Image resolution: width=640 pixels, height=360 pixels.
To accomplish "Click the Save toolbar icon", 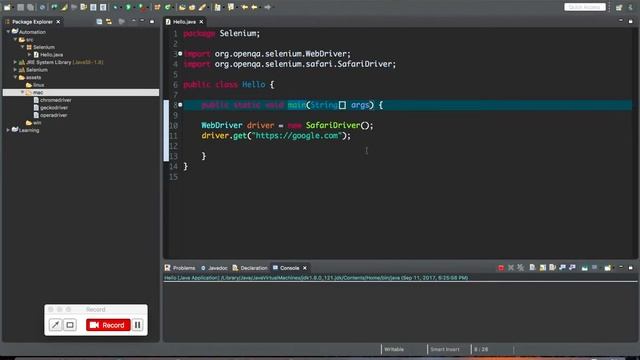I will [x=20, y=7].
